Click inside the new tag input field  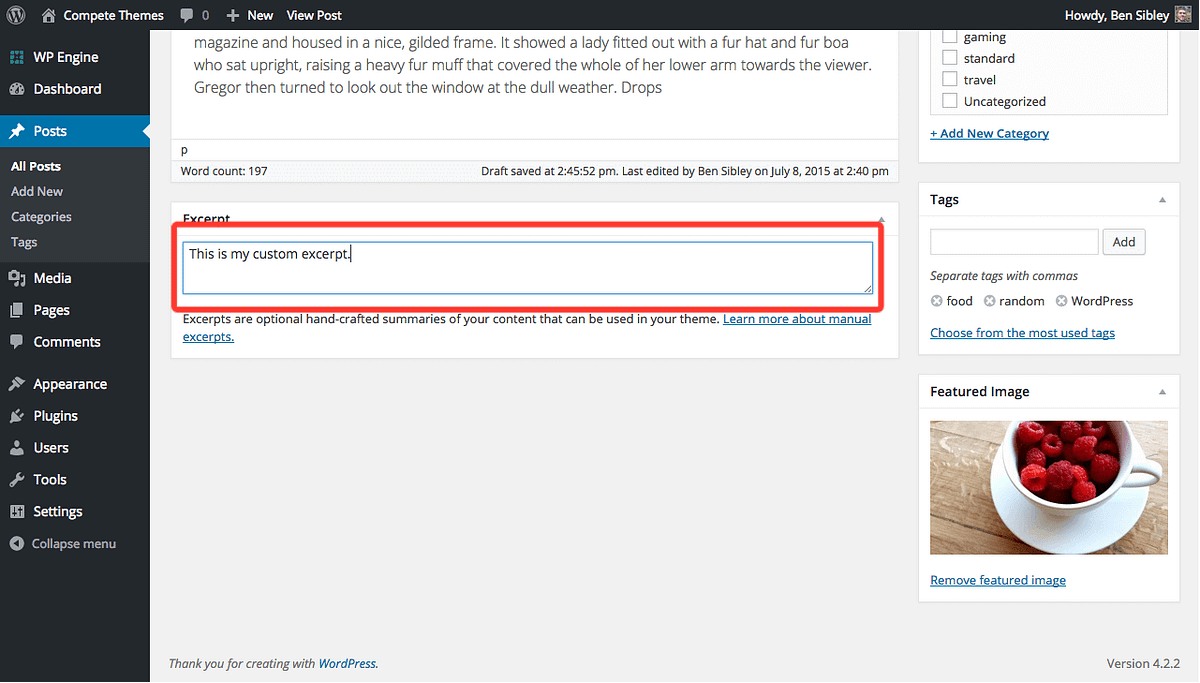click(1013, 241)
